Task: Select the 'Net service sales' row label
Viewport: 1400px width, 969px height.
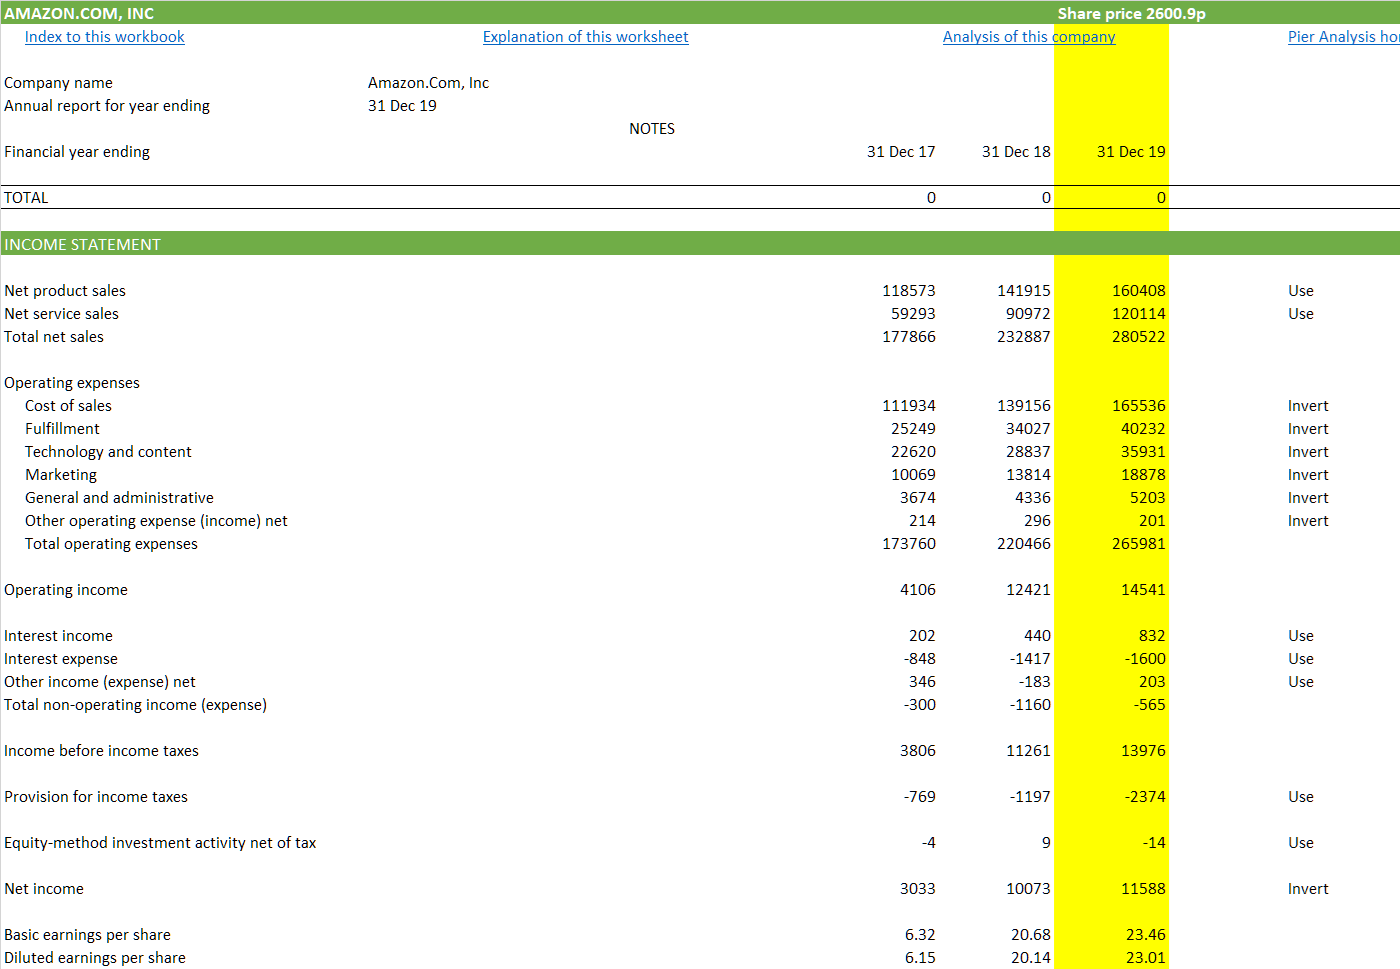Action: 61,314
